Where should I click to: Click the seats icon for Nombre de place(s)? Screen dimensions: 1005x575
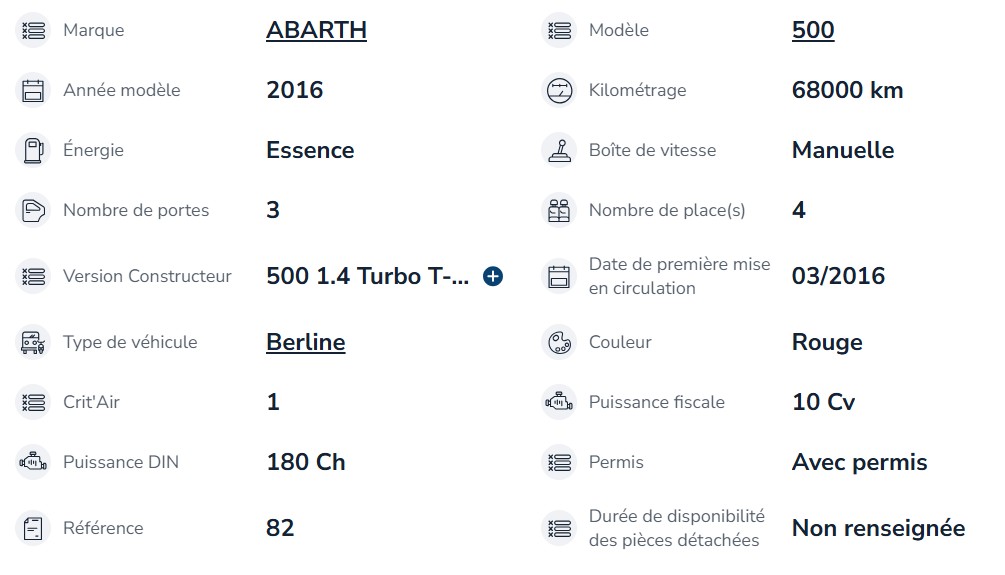559,210
